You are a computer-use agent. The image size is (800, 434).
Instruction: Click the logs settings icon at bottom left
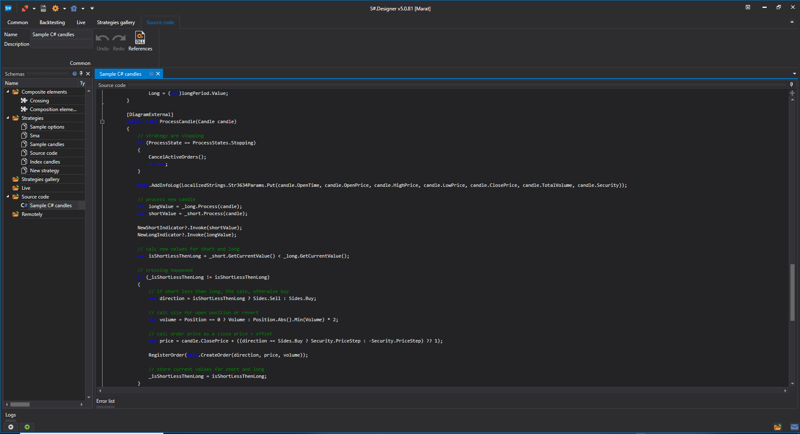11,427
